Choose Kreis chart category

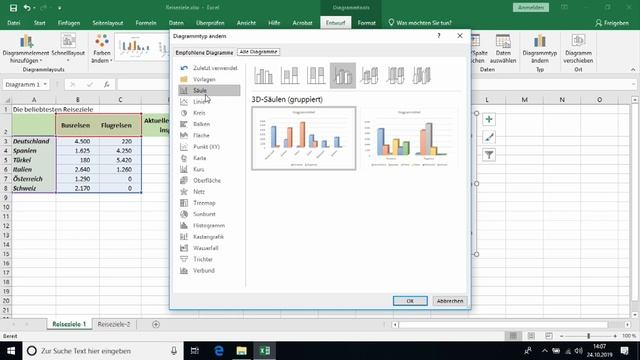209,113
